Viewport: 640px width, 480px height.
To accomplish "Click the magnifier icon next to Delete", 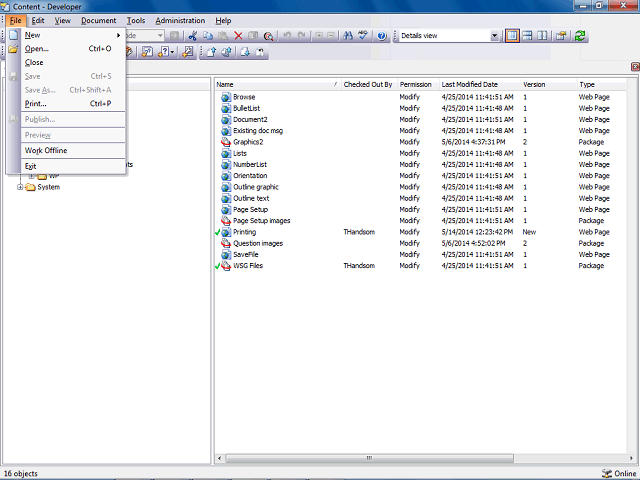I will tap(268, 36).
